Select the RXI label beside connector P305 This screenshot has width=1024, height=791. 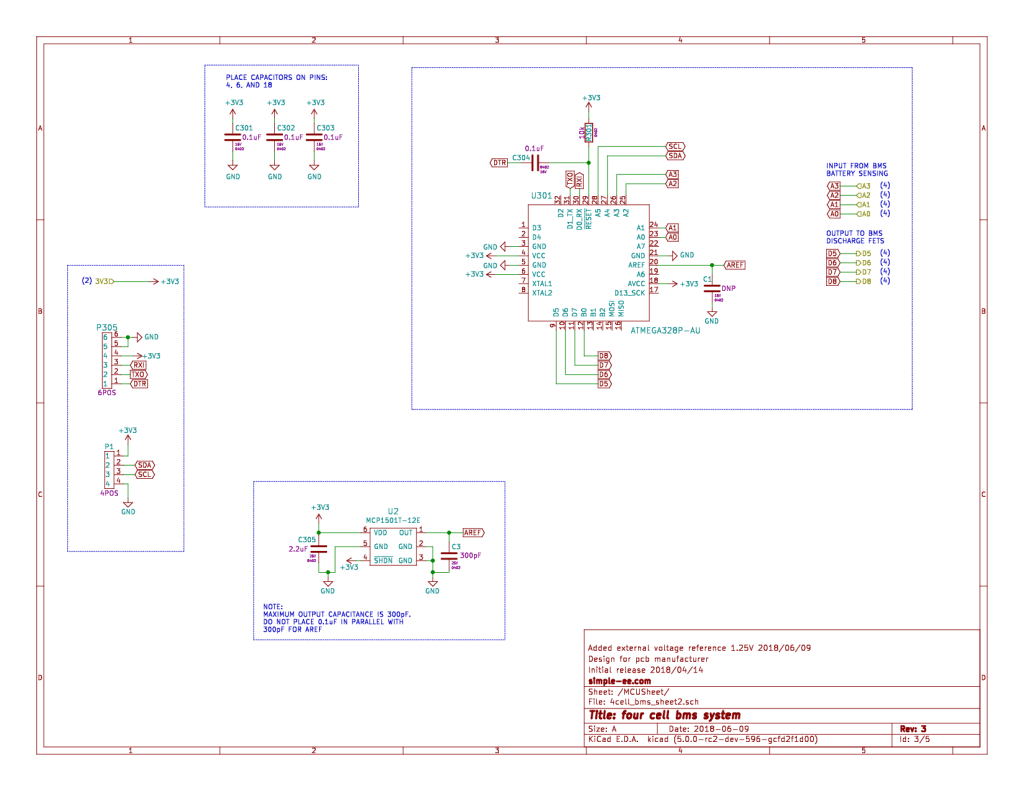(139, 365)
